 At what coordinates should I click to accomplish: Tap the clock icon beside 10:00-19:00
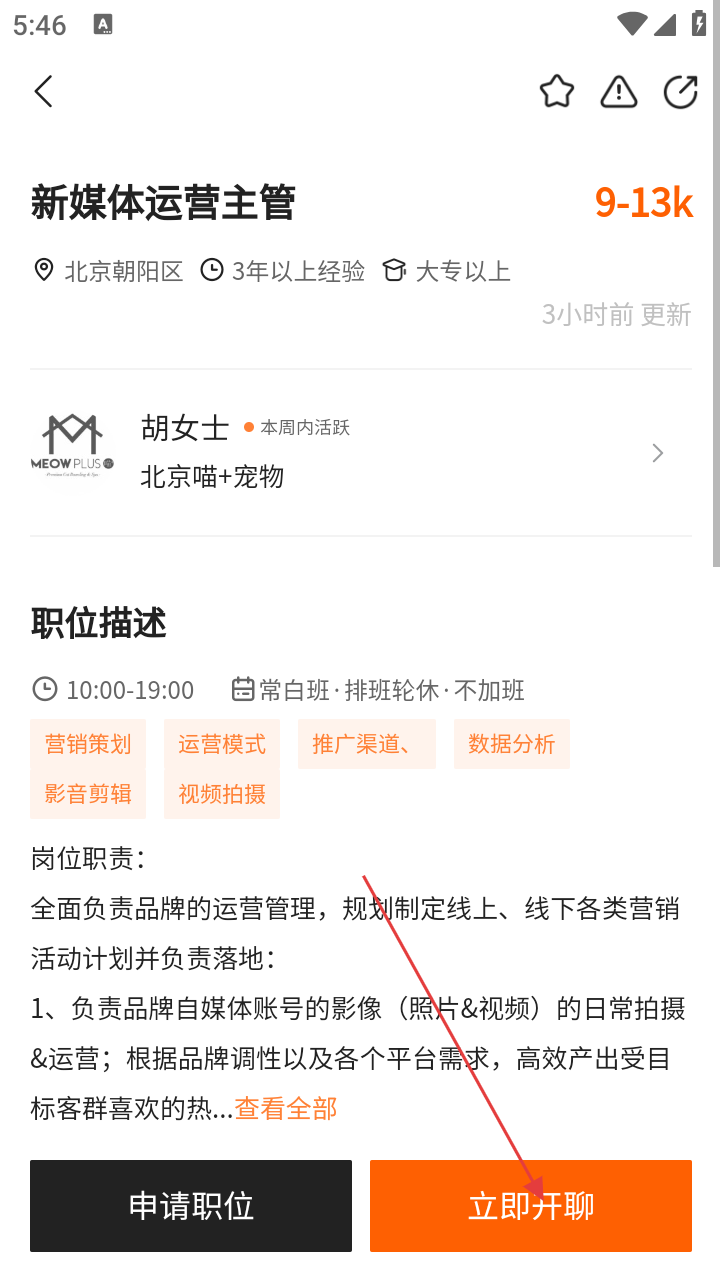pyautogui.click(x=45, y=689)
